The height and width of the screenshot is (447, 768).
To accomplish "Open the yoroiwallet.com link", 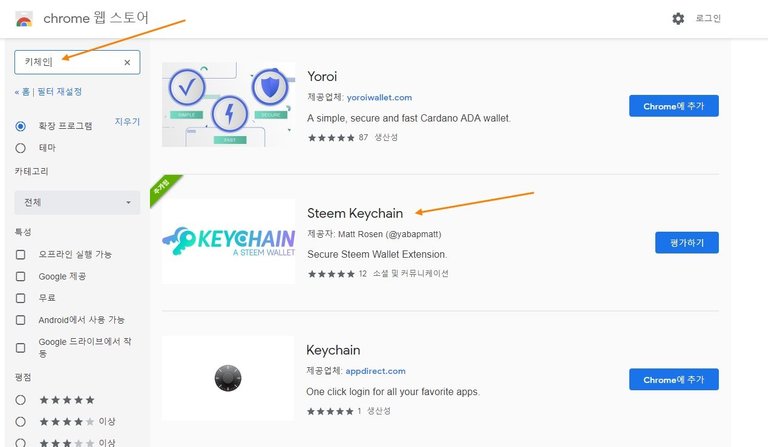I will point(379,98).
